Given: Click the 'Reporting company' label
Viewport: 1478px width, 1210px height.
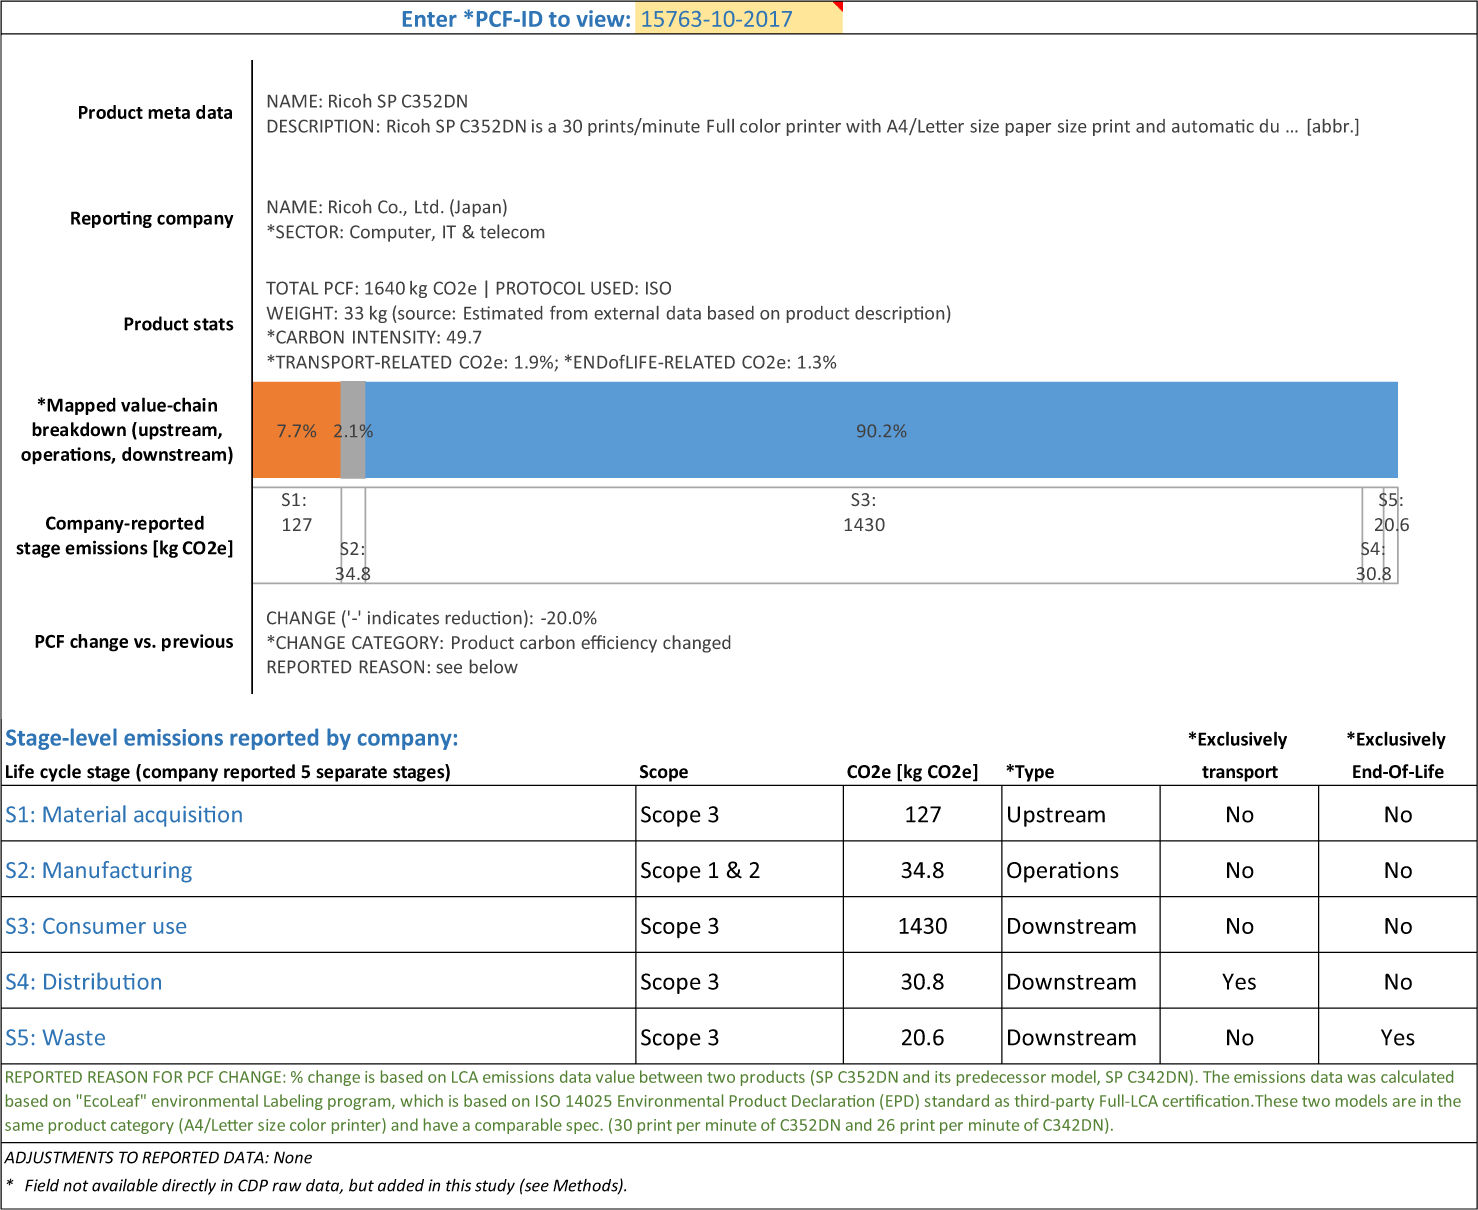Looking at the screenshot, I should (x=152, y=218).
